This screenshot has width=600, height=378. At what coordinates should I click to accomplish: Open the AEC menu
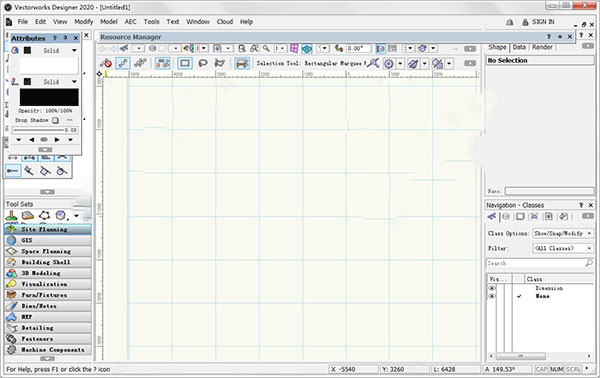click(130, 22)
